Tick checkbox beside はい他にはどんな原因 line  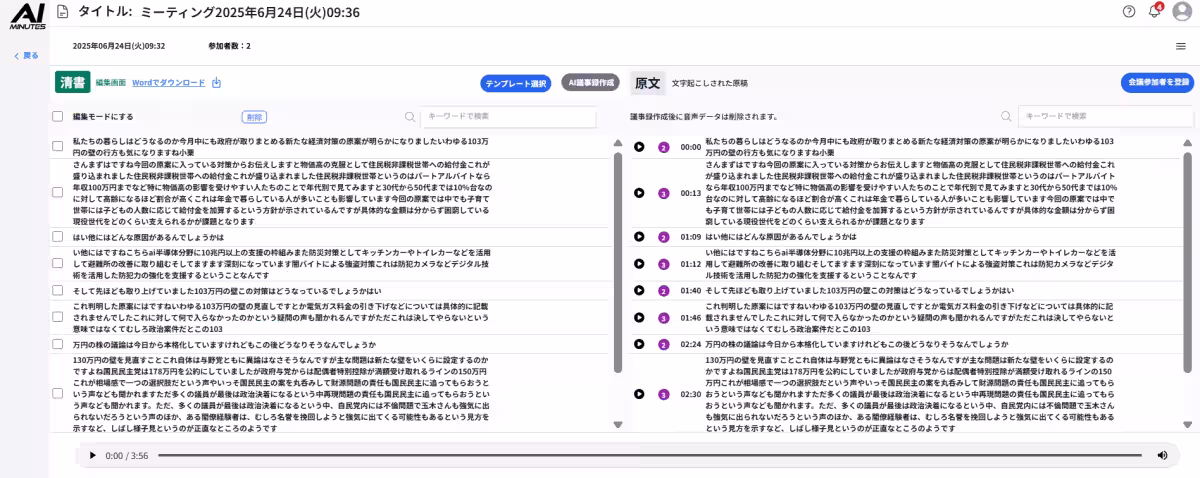coord(58,237)
